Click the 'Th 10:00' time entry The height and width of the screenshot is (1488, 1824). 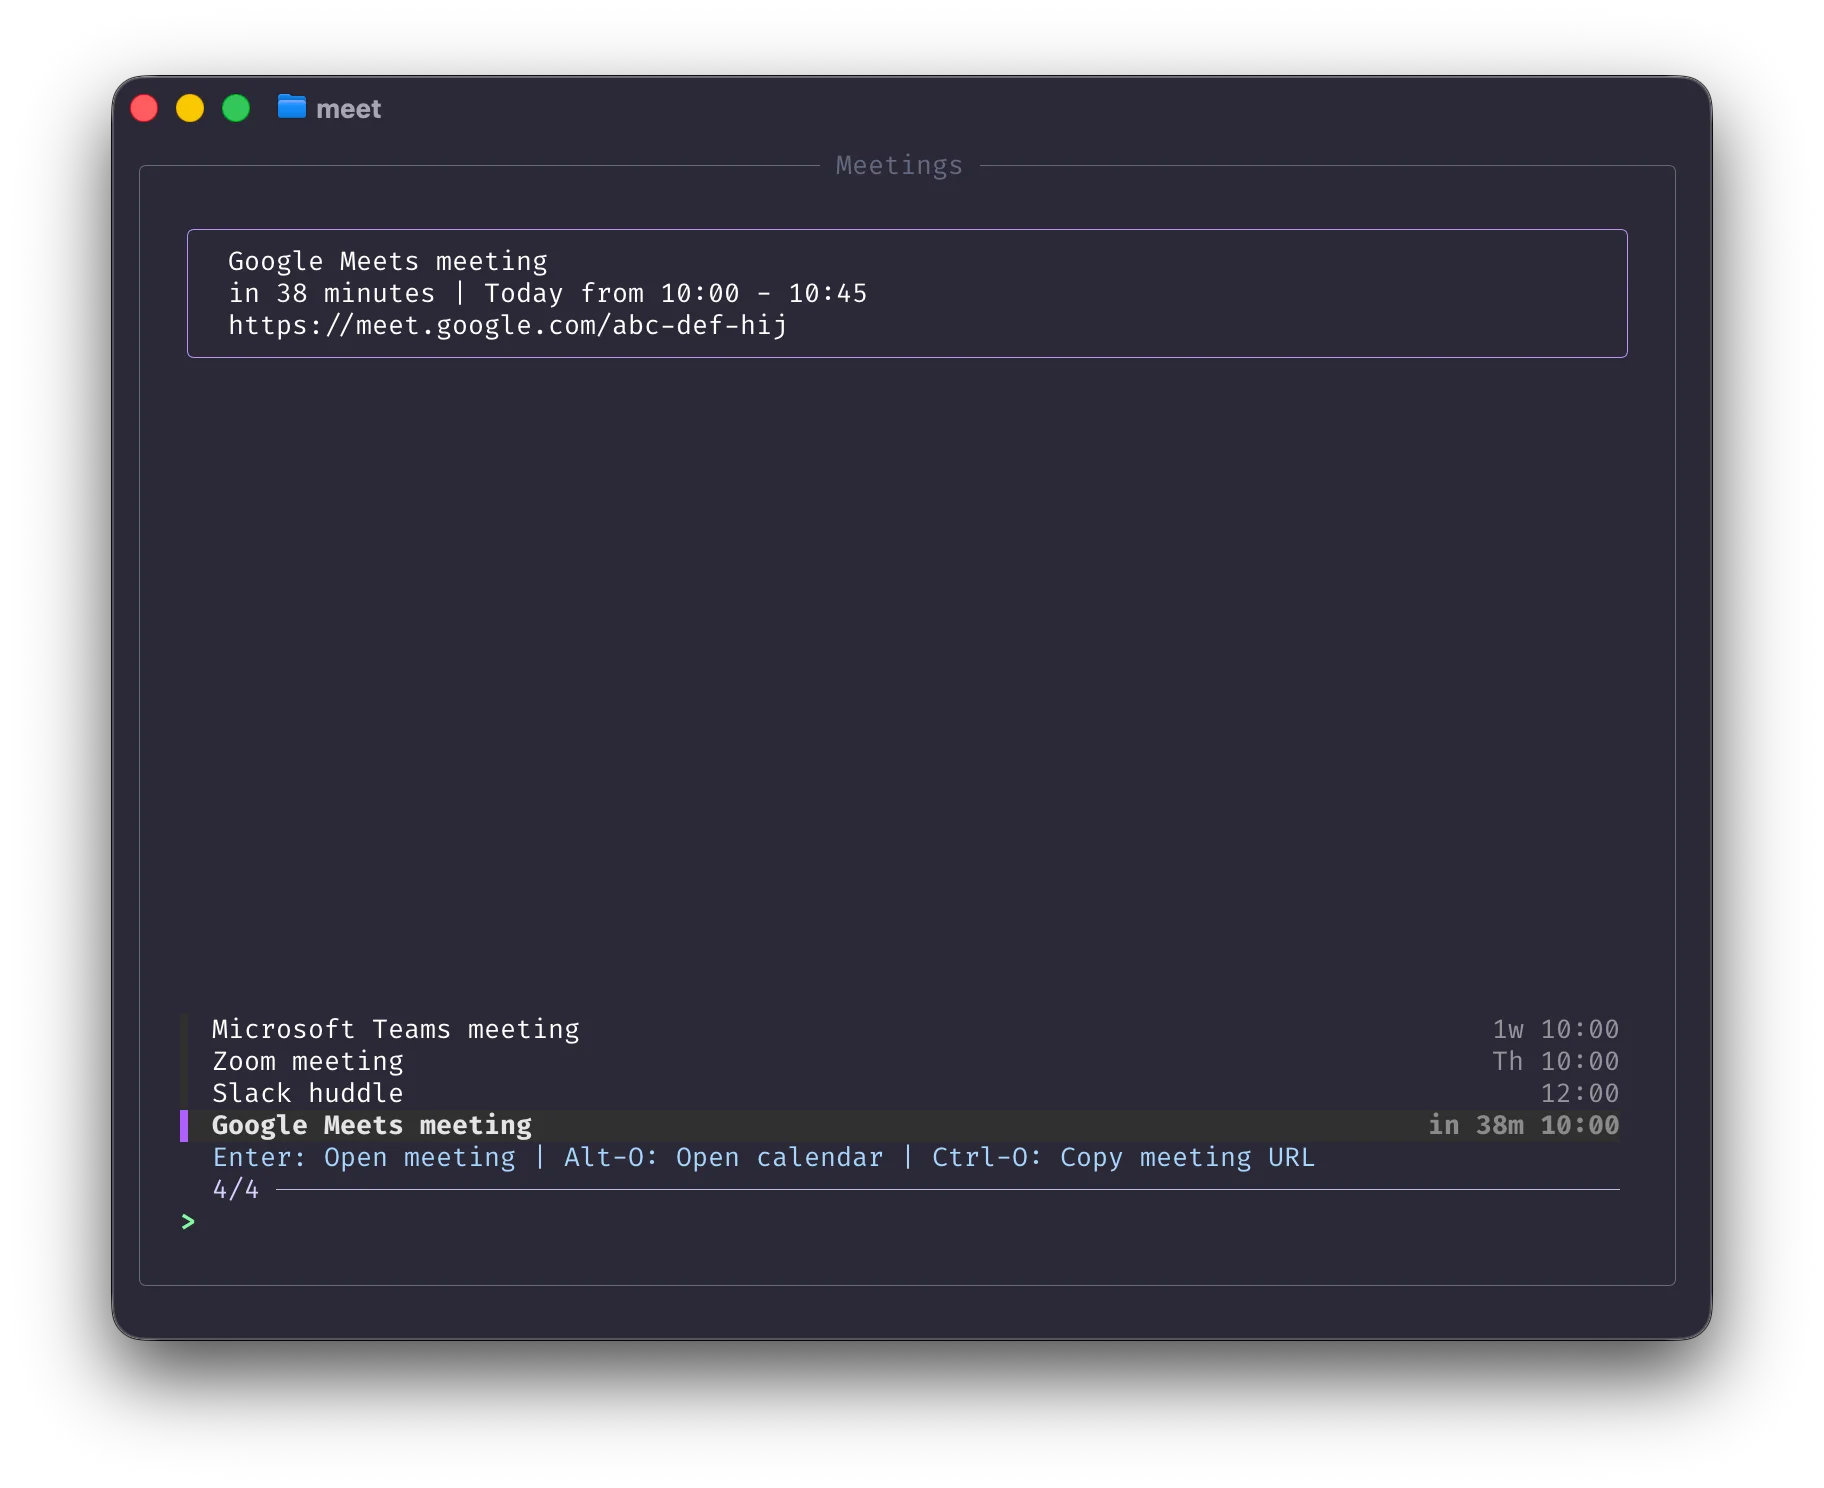point(1556,1061)
